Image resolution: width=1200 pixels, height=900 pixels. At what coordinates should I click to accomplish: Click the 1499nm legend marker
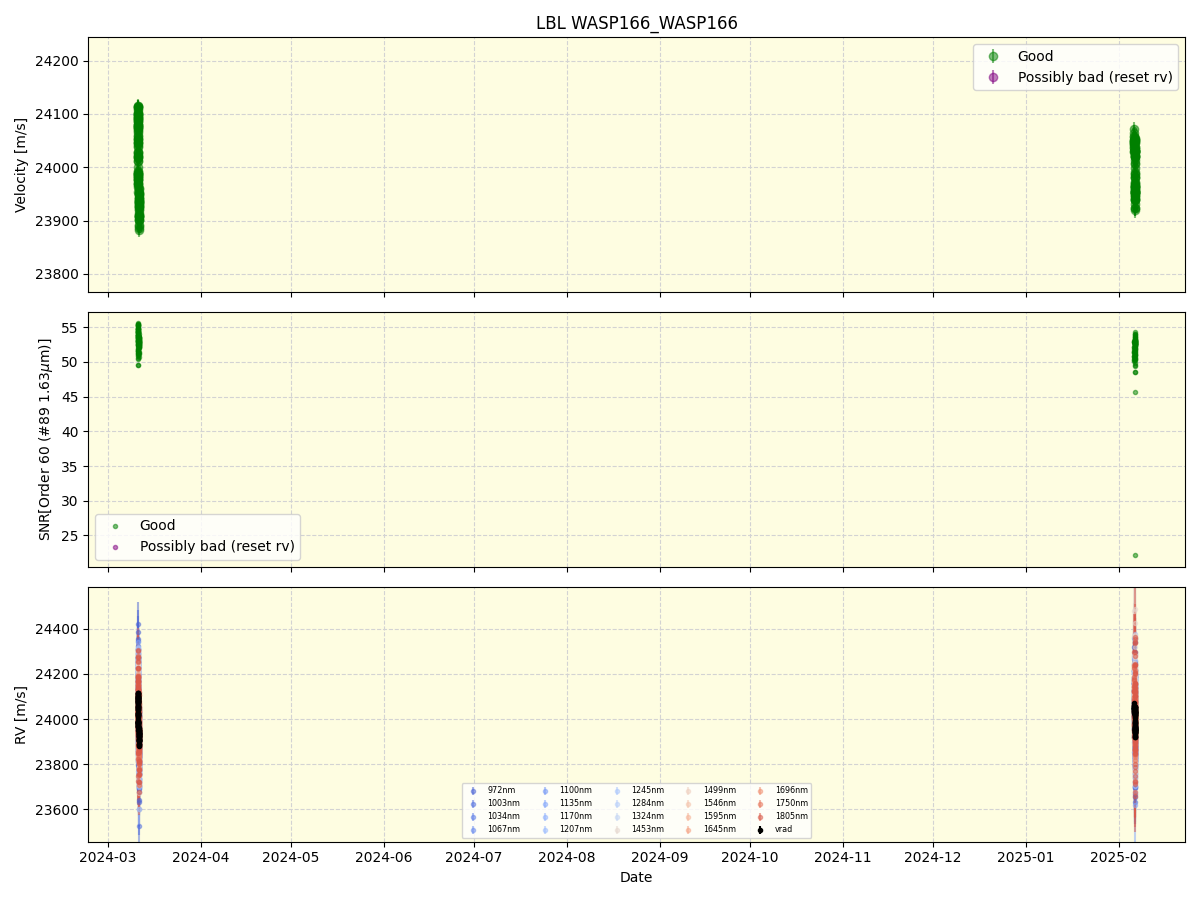688,791
